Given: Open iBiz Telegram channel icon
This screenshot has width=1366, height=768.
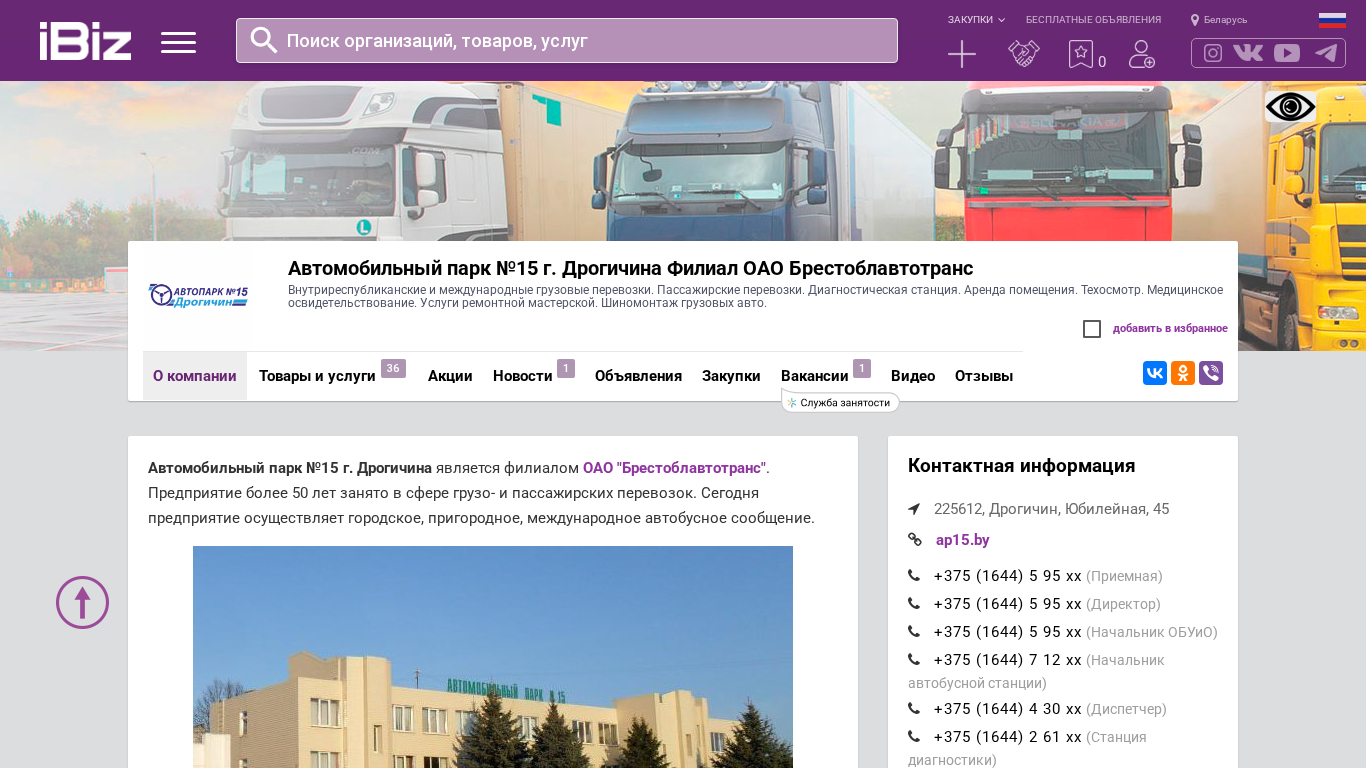Looking at the screenshot, I should click(x=1326, y=53).
